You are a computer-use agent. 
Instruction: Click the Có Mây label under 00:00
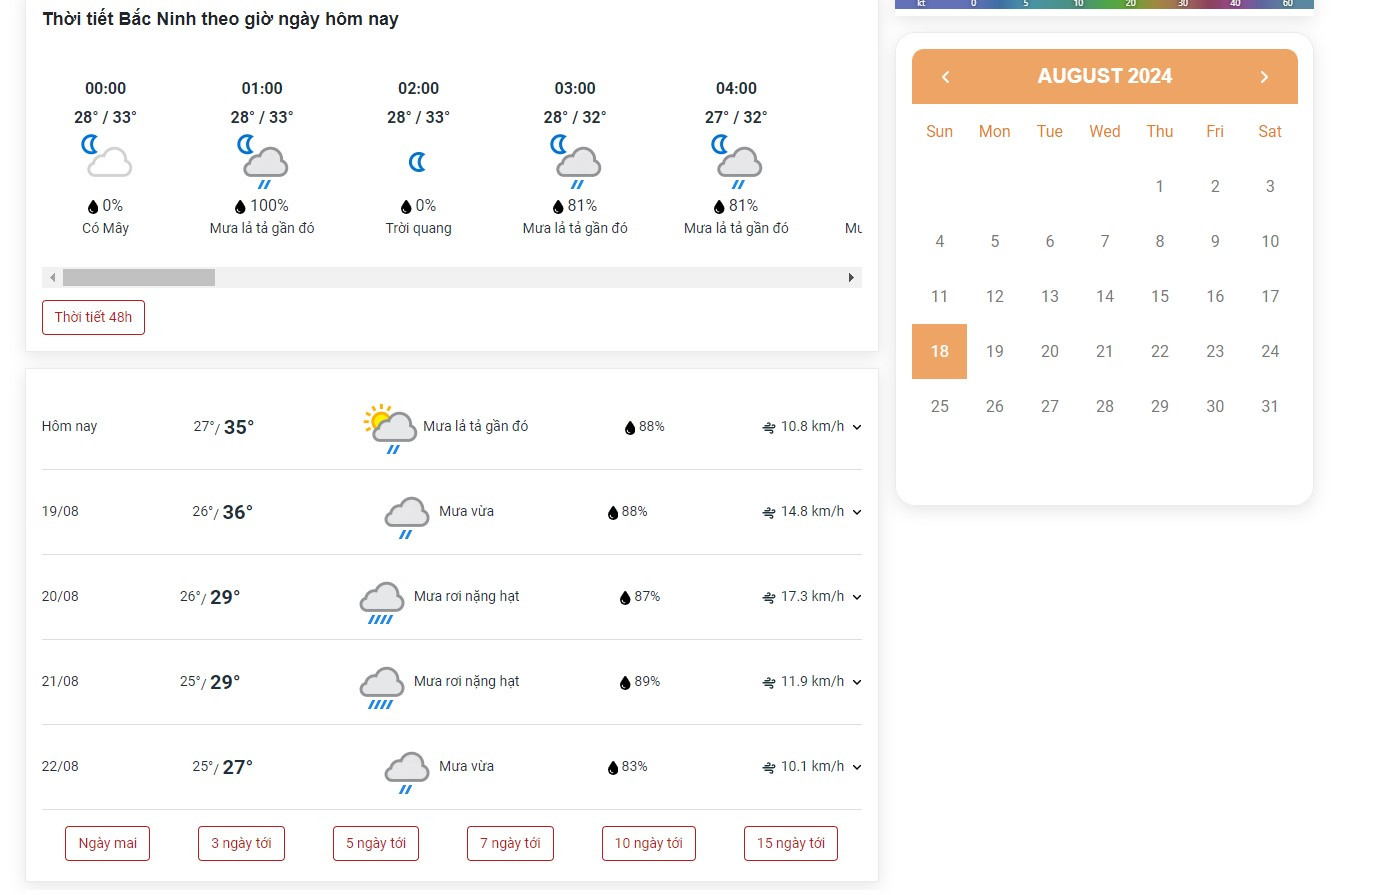coord(106,228)
